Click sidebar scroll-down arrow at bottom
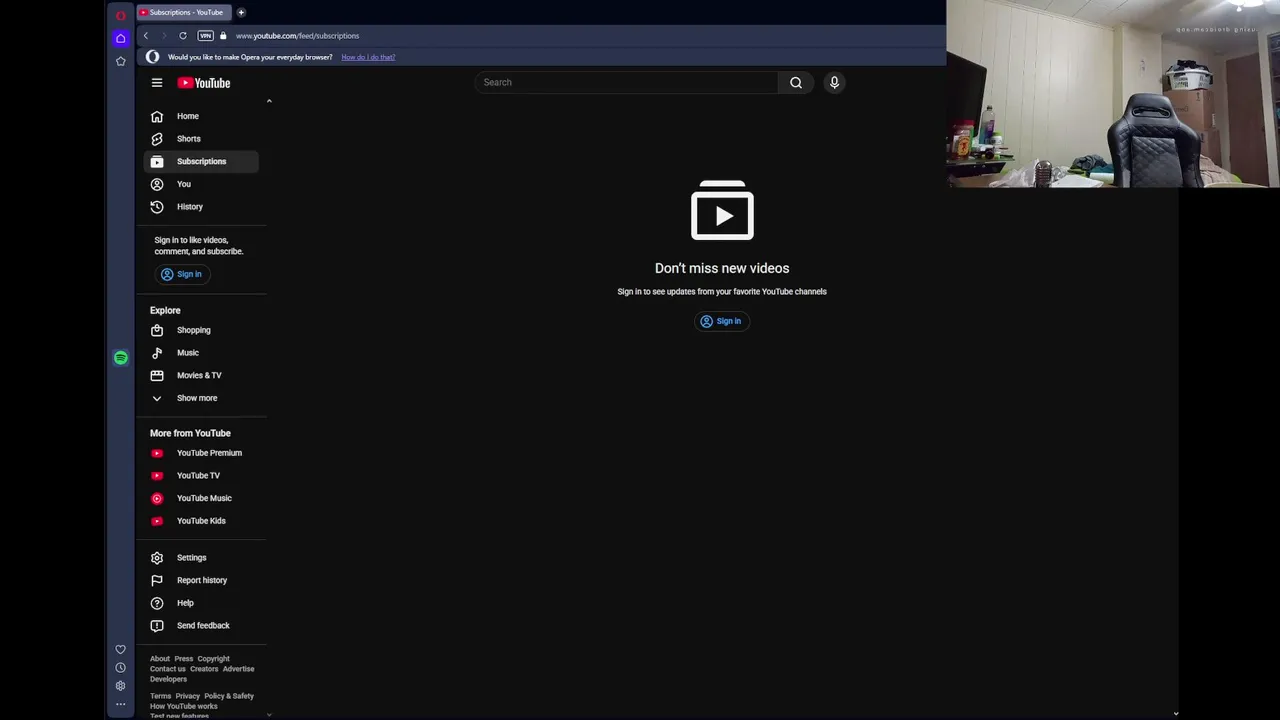The height and width of the screenshot is (720, 1280). tap(269, 715)
